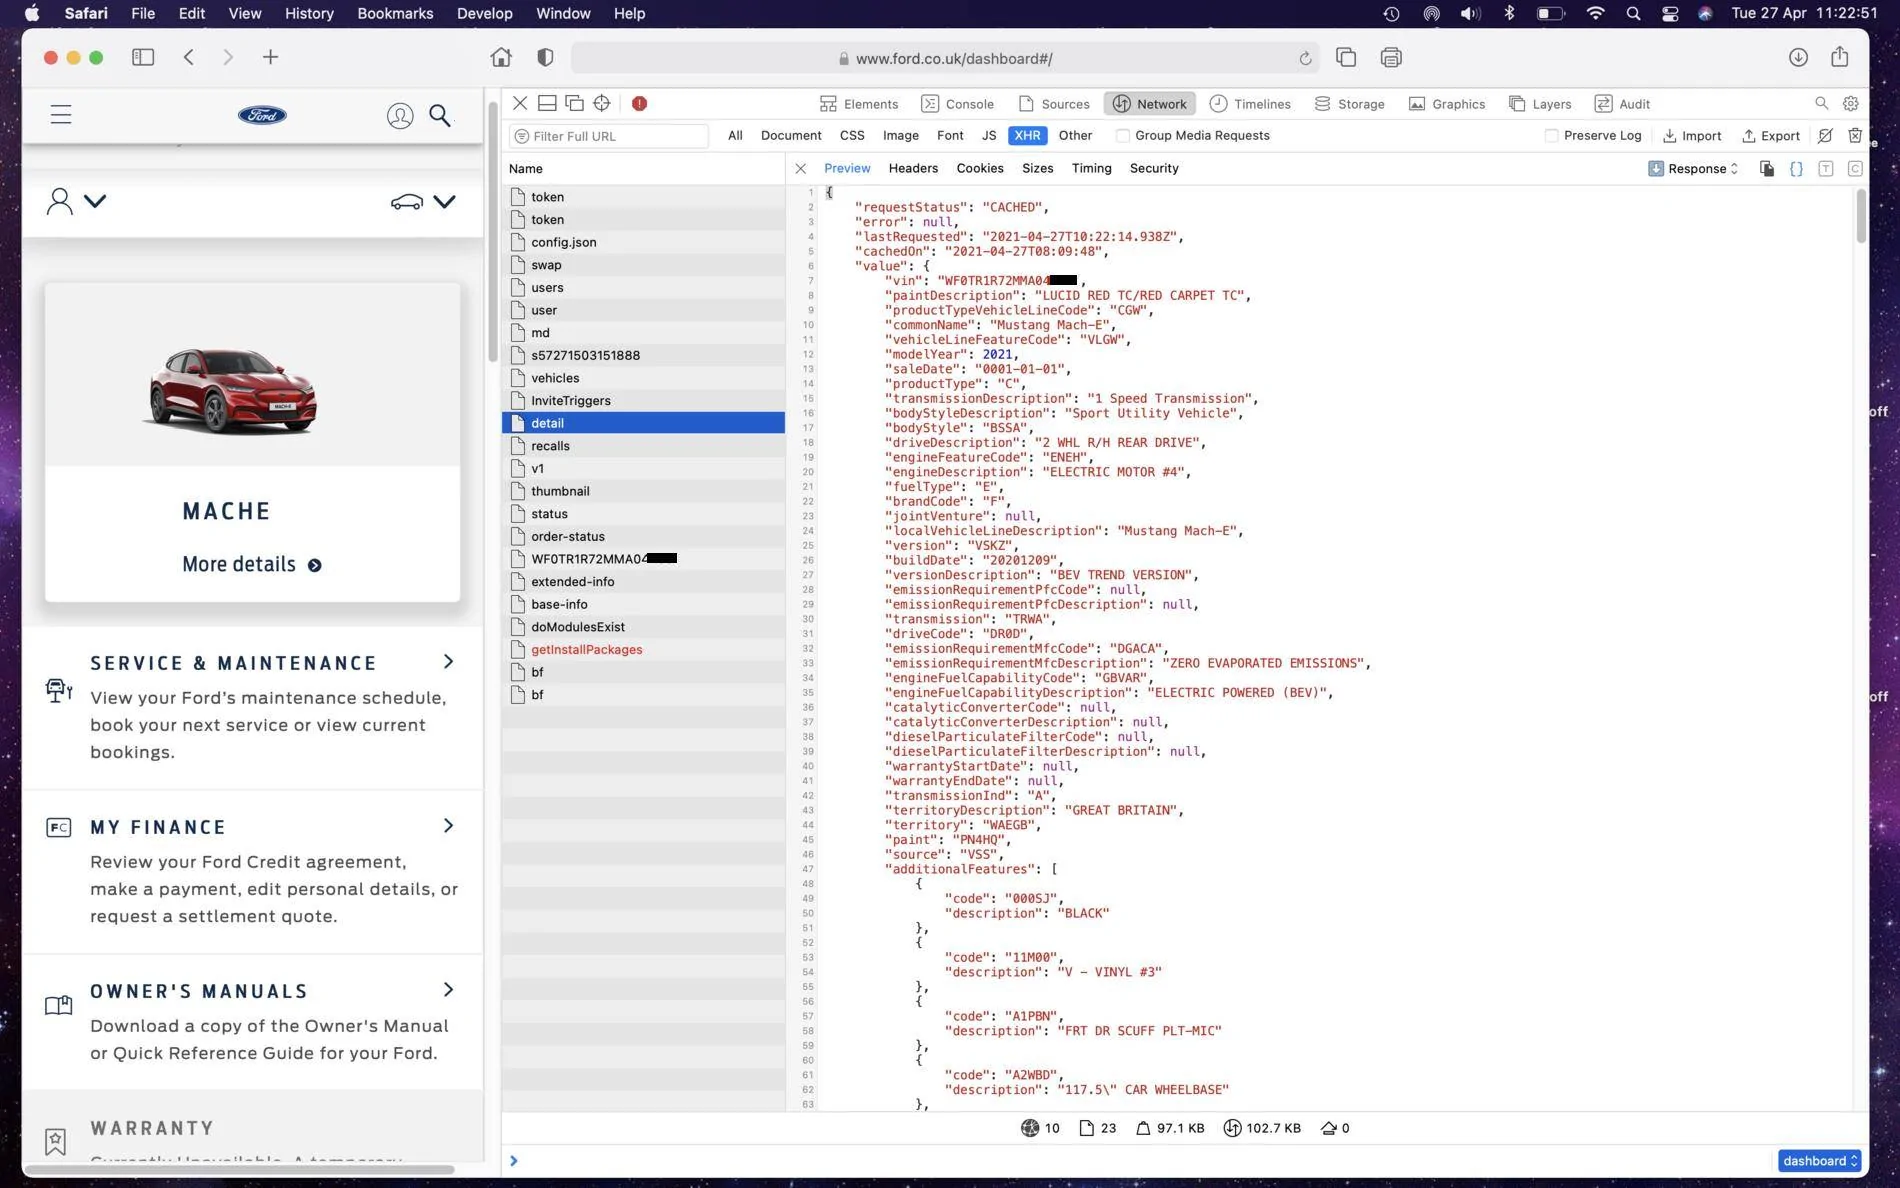Click the Import button

click(x=1692, y=136)
